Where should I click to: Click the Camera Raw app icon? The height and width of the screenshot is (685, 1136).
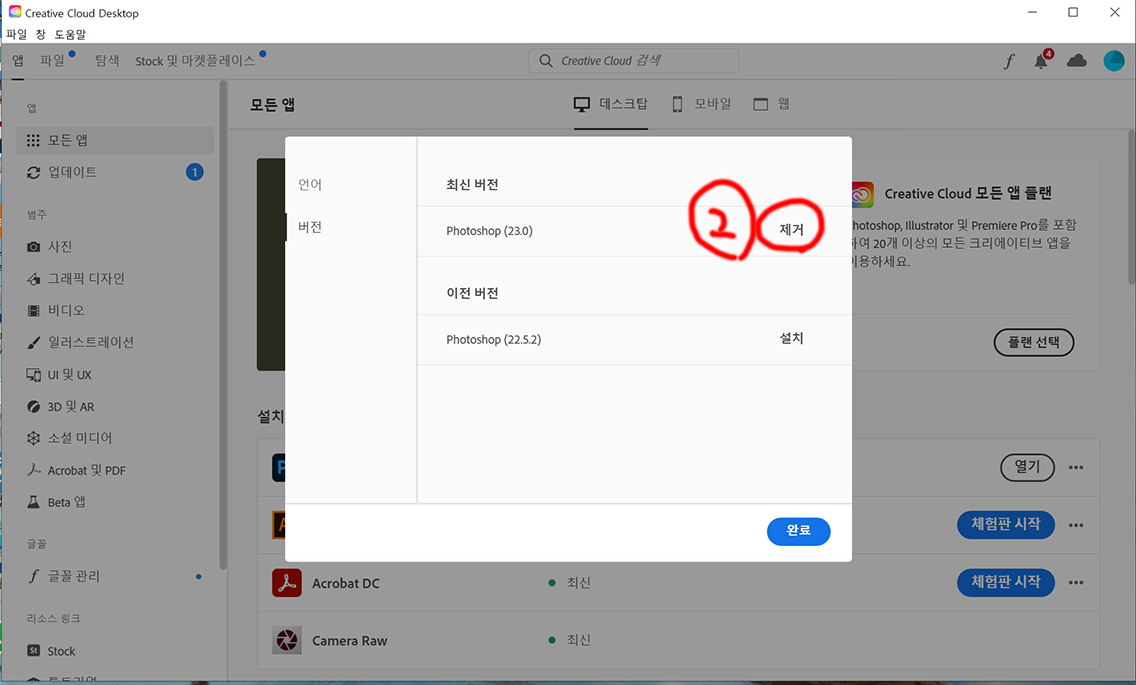[287, 640]
